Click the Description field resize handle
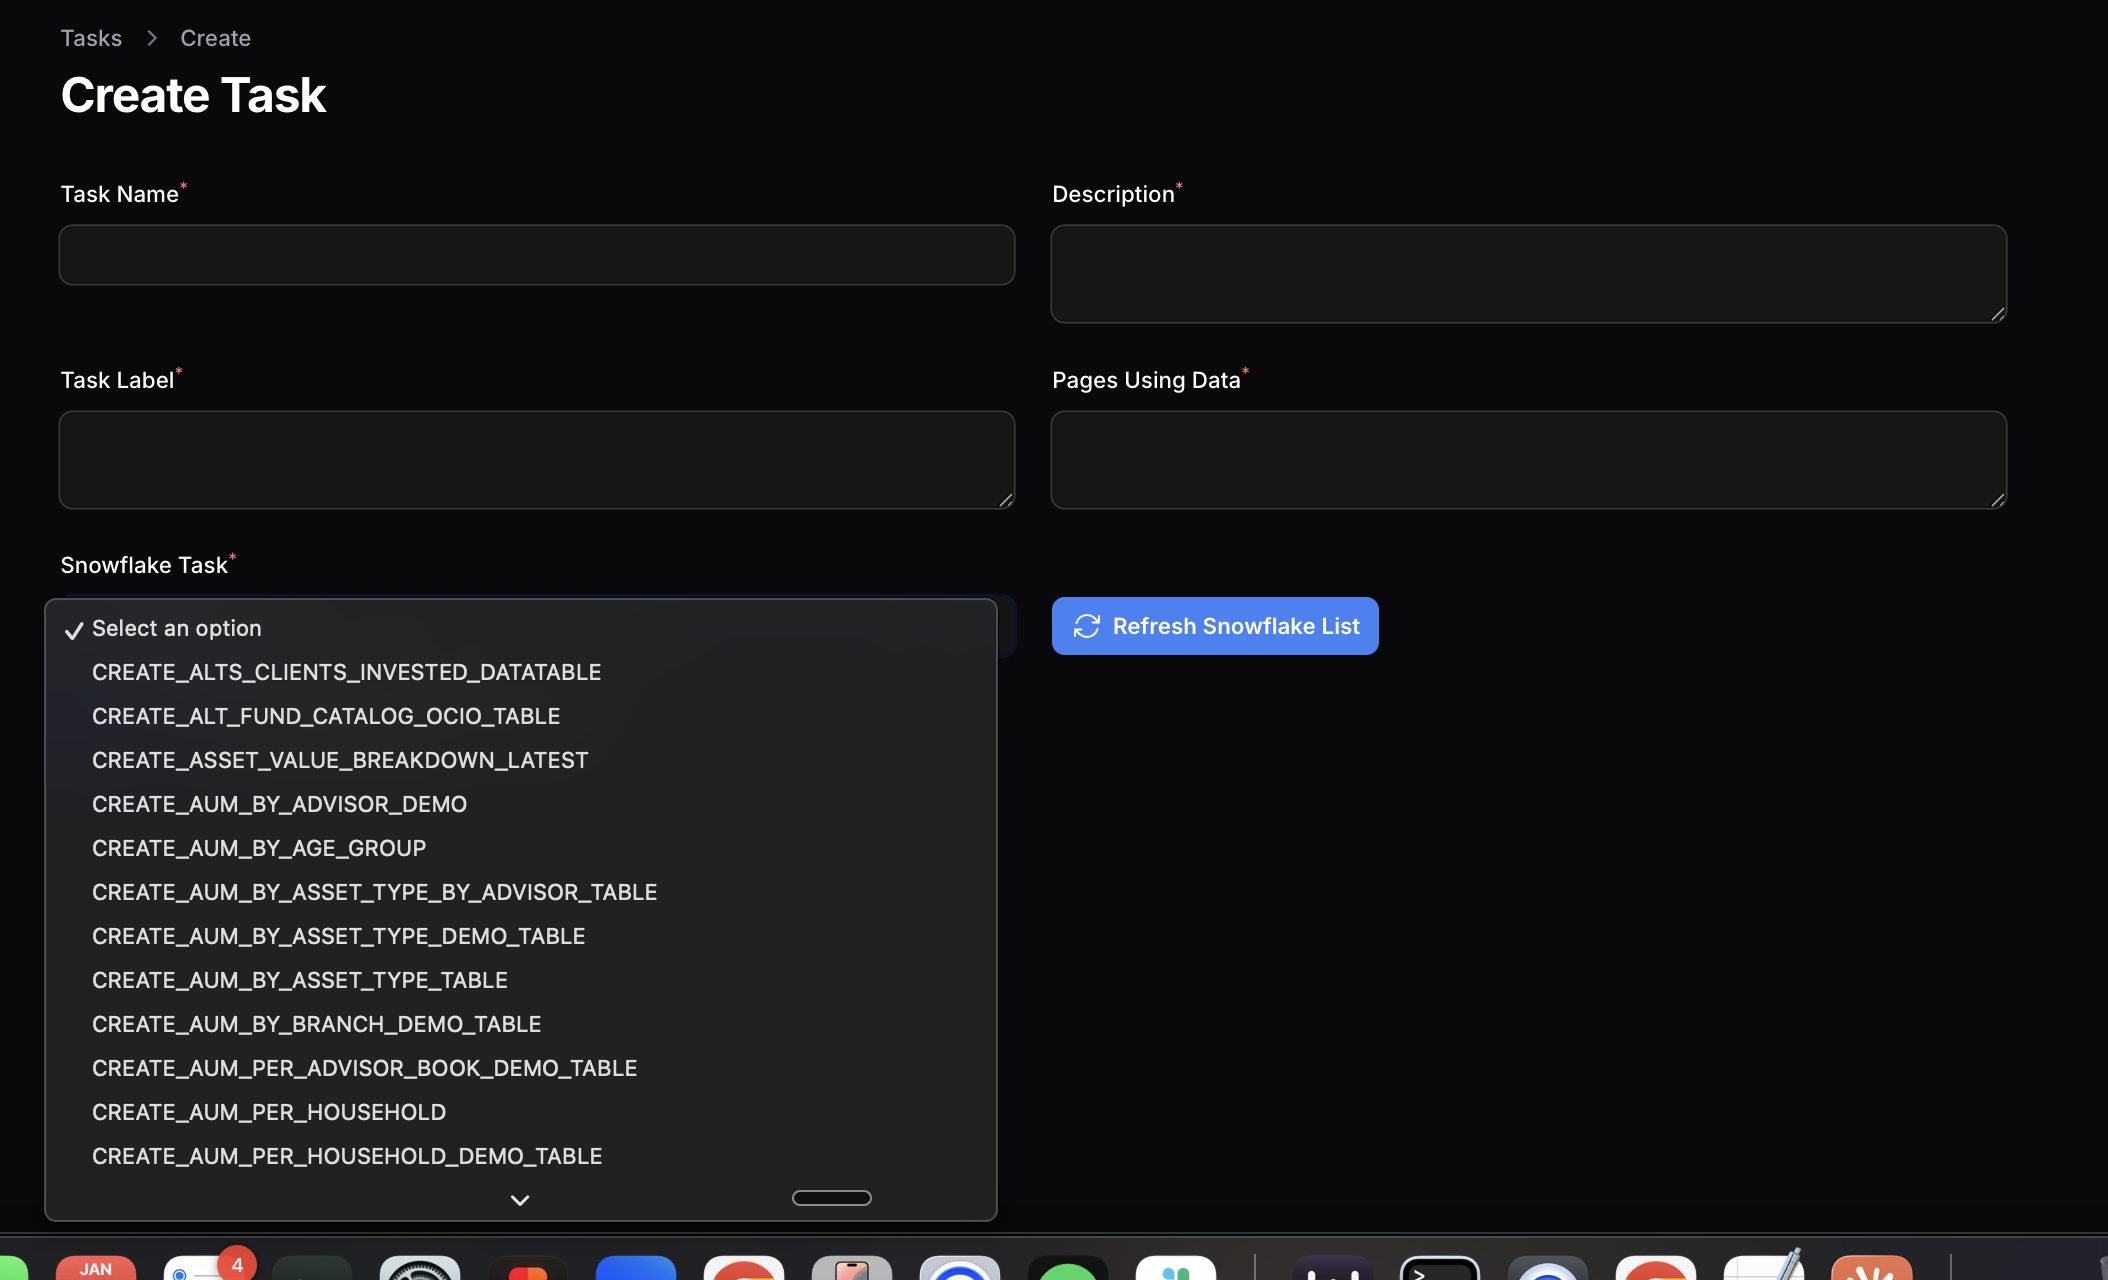Viewport: 2108px width, 1280px height. tap(1997, 314)
